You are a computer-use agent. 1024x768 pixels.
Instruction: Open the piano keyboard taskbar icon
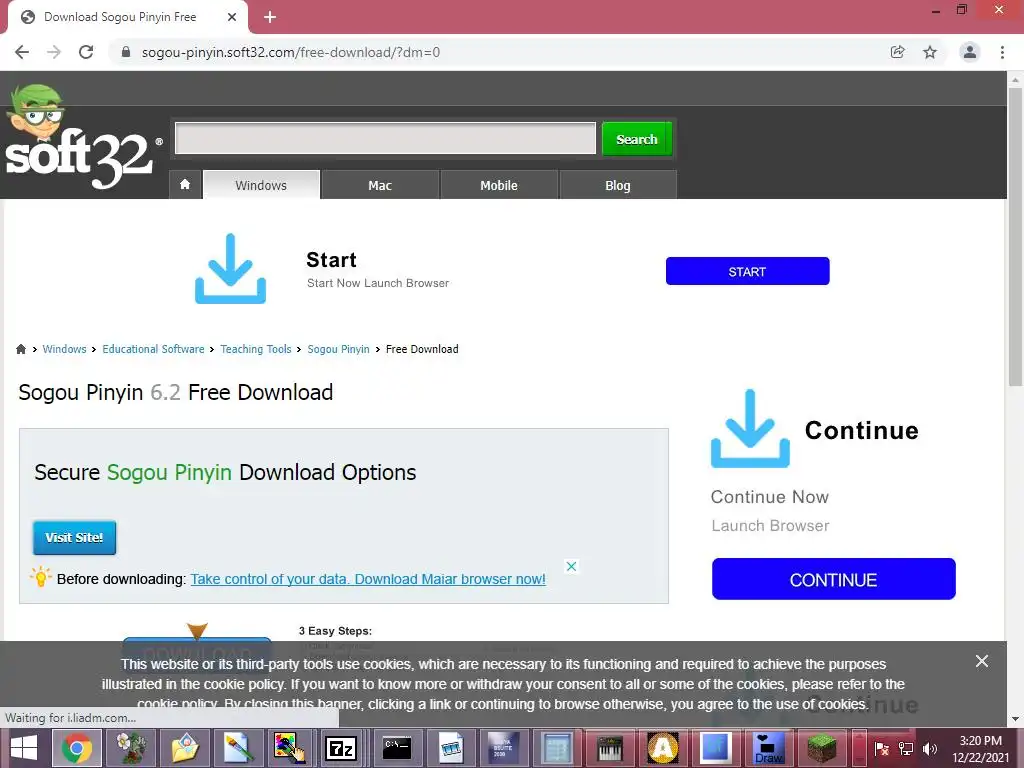(610, 748)
